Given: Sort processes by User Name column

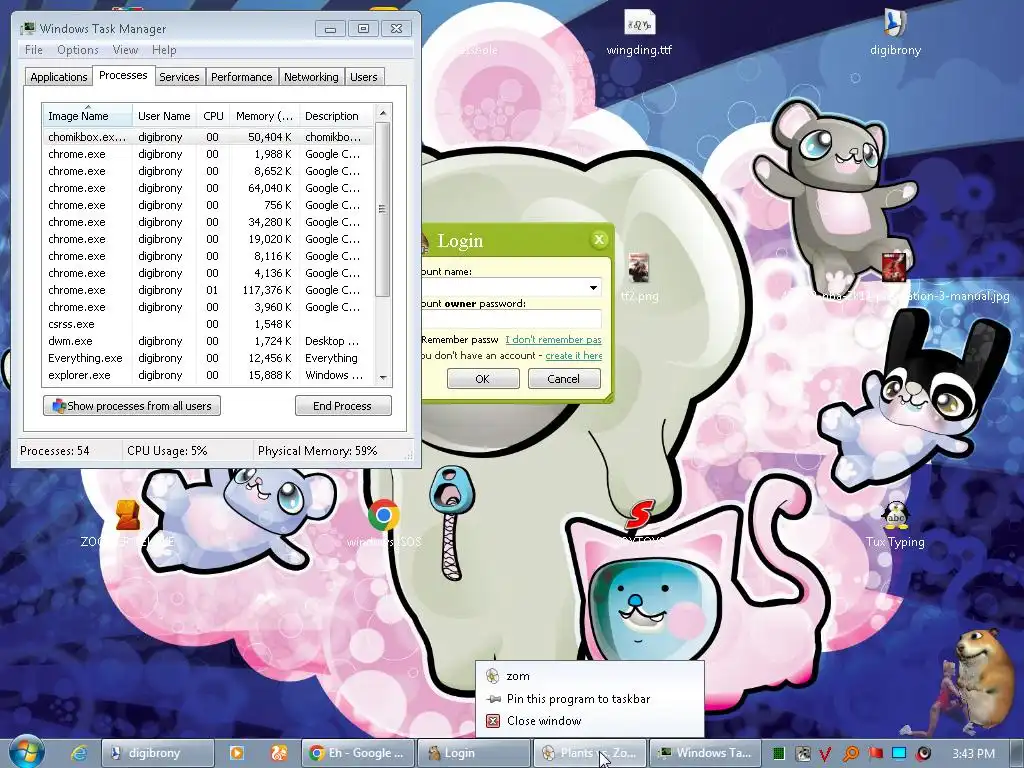Looking at the screenshot, I should (x=164, y=116).
